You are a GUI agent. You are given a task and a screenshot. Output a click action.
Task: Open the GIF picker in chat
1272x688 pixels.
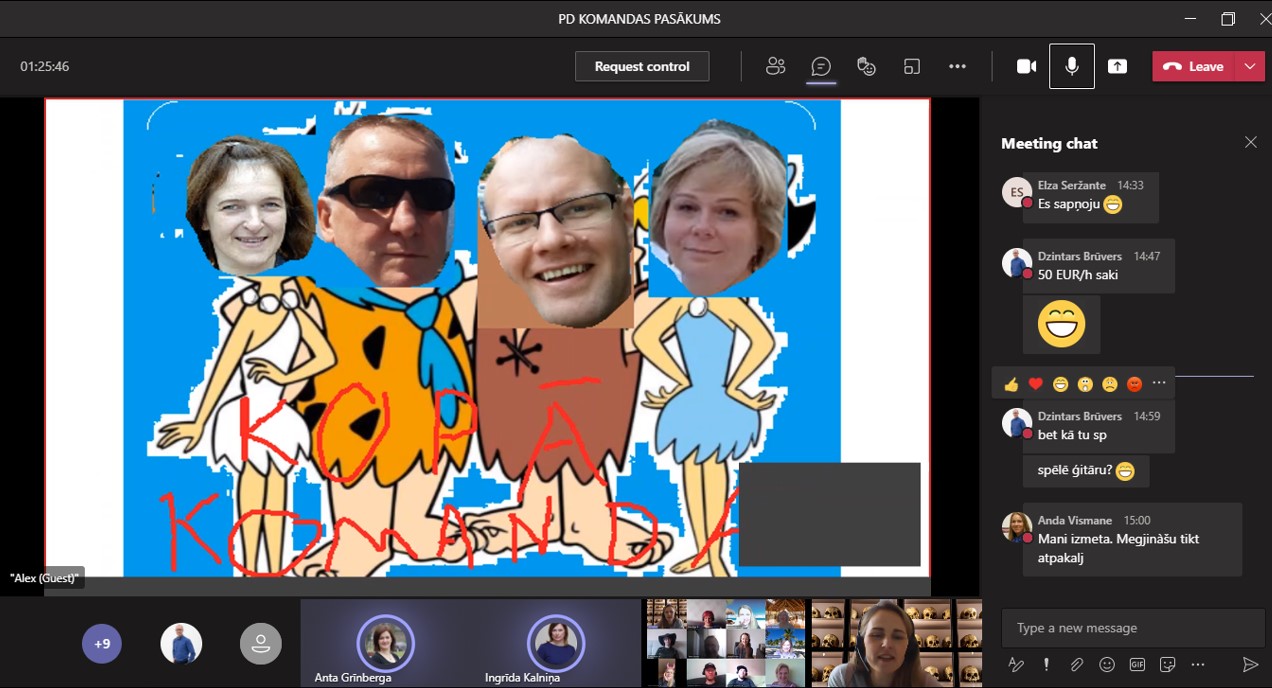(1137, 664)
